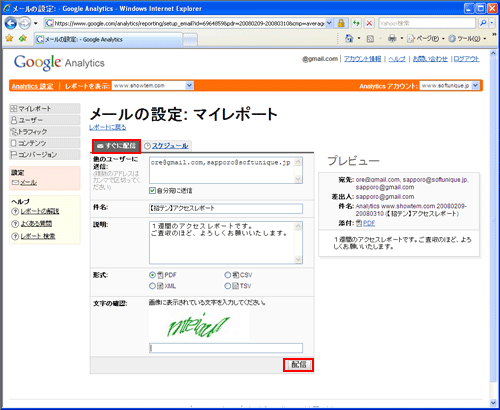The image size is (500, 410).
Task: Open トラフィック in the sidebar
Action: 45,132
